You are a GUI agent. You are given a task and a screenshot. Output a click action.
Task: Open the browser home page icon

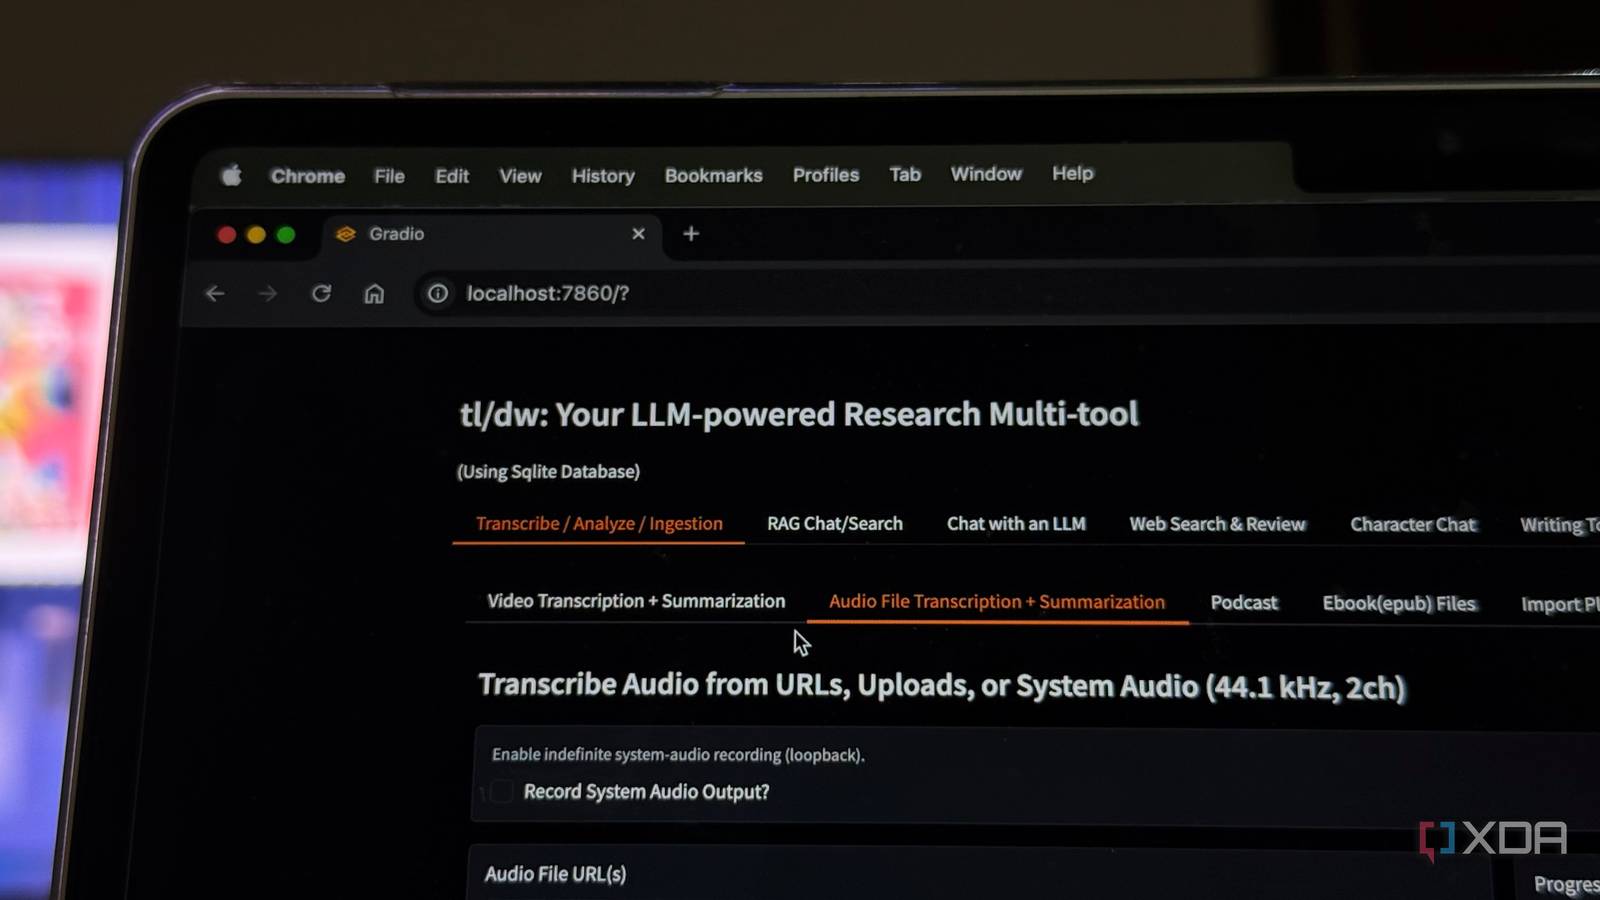click(x=374, y=293)
